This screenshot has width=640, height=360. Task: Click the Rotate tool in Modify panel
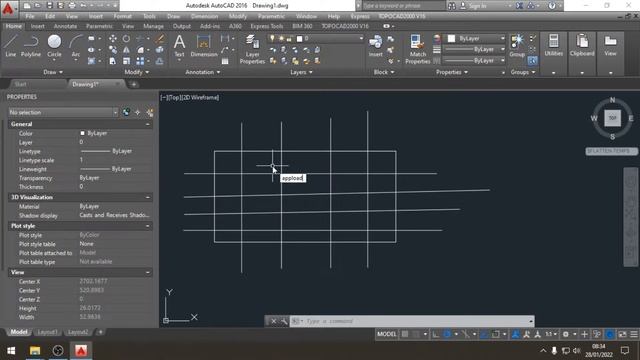127,38
